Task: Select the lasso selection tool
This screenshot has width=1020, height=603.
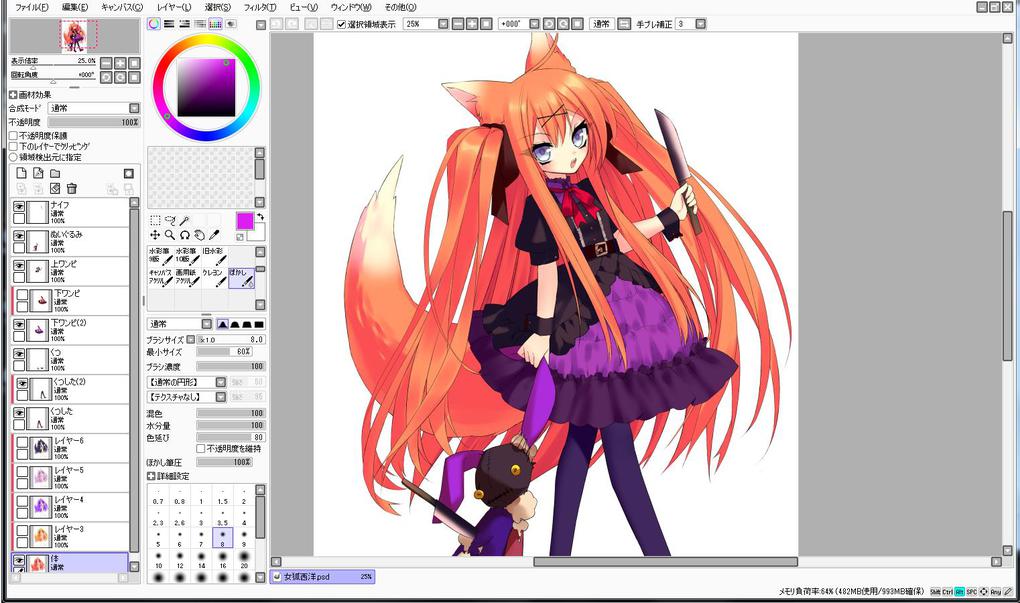Action: [170, 221]
